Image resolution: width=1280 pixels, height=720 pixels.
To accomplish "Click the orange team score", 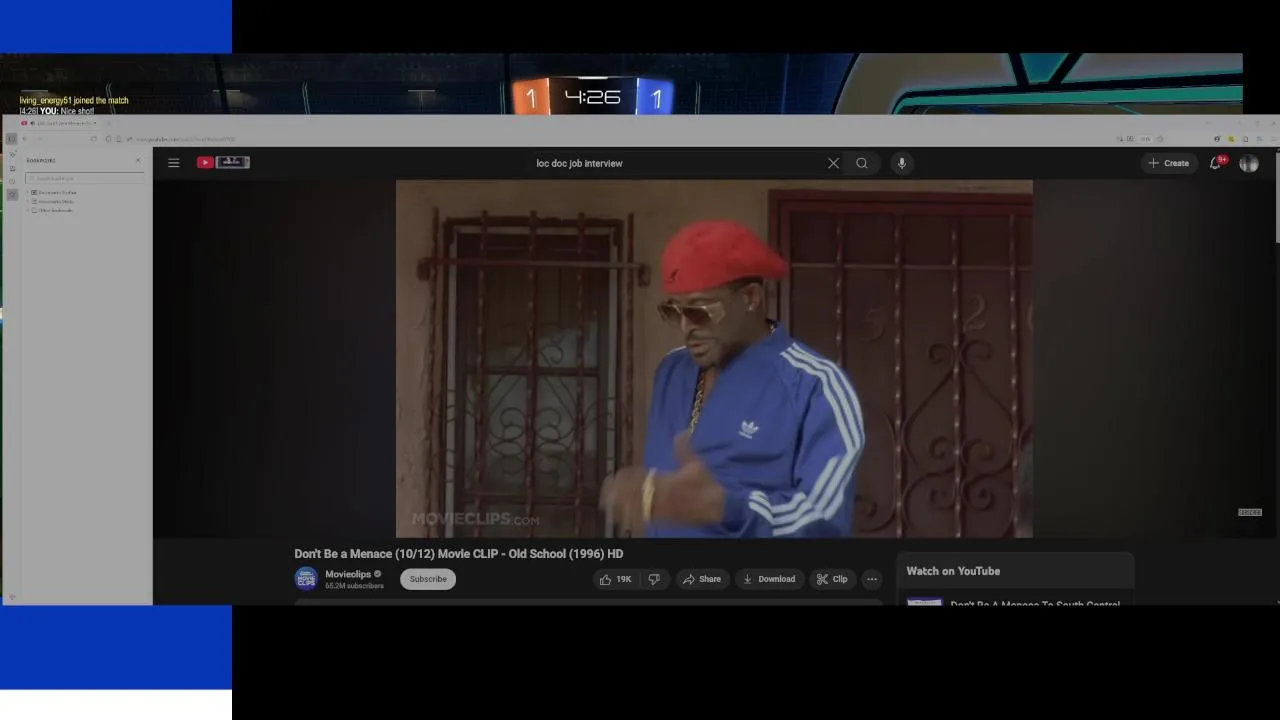I will pyautogui.click(x=531, y=98).
